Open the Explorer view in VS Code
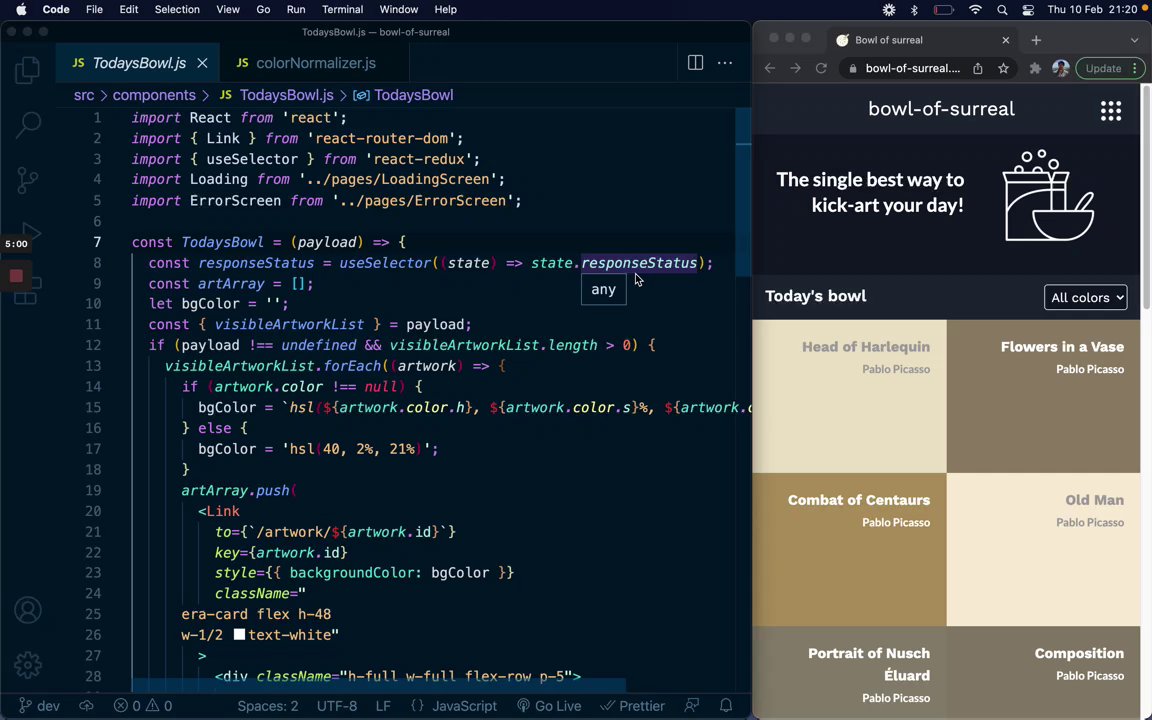This screenshot has height=720, width=1152. point(27,70)
